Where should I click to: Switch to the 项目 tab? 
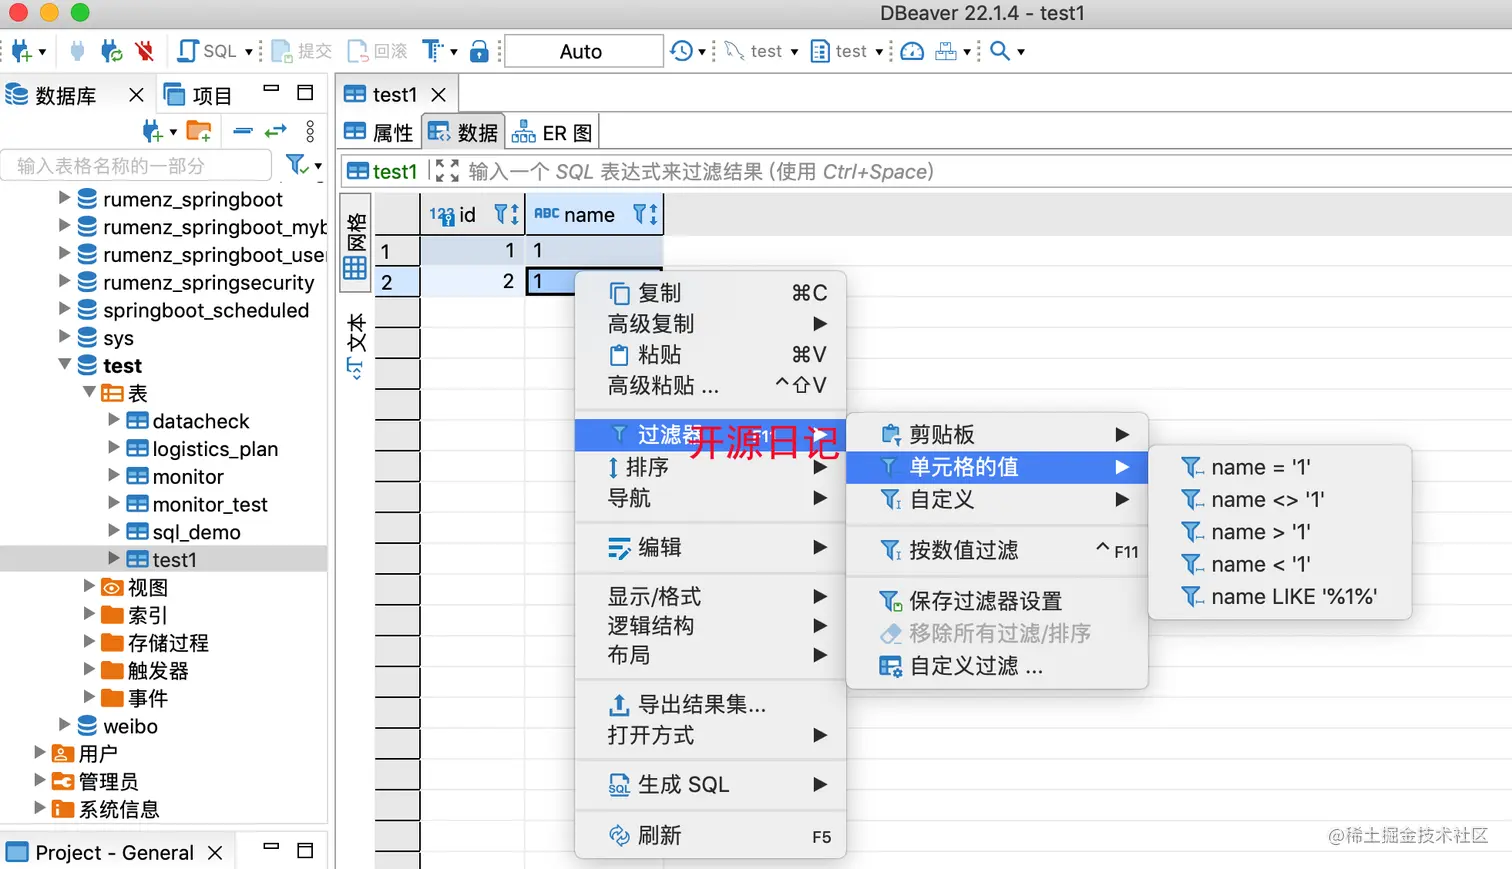point(198,95)
